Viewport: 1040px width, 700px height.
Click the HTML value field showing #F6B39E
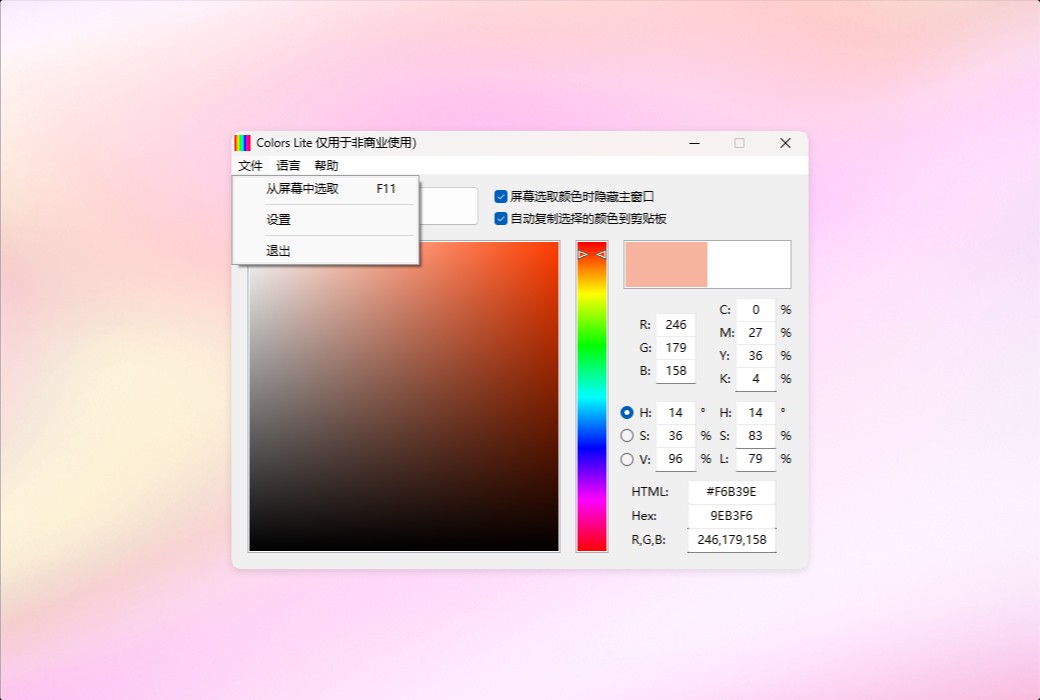pyautogui.click(x=731, y=491)
